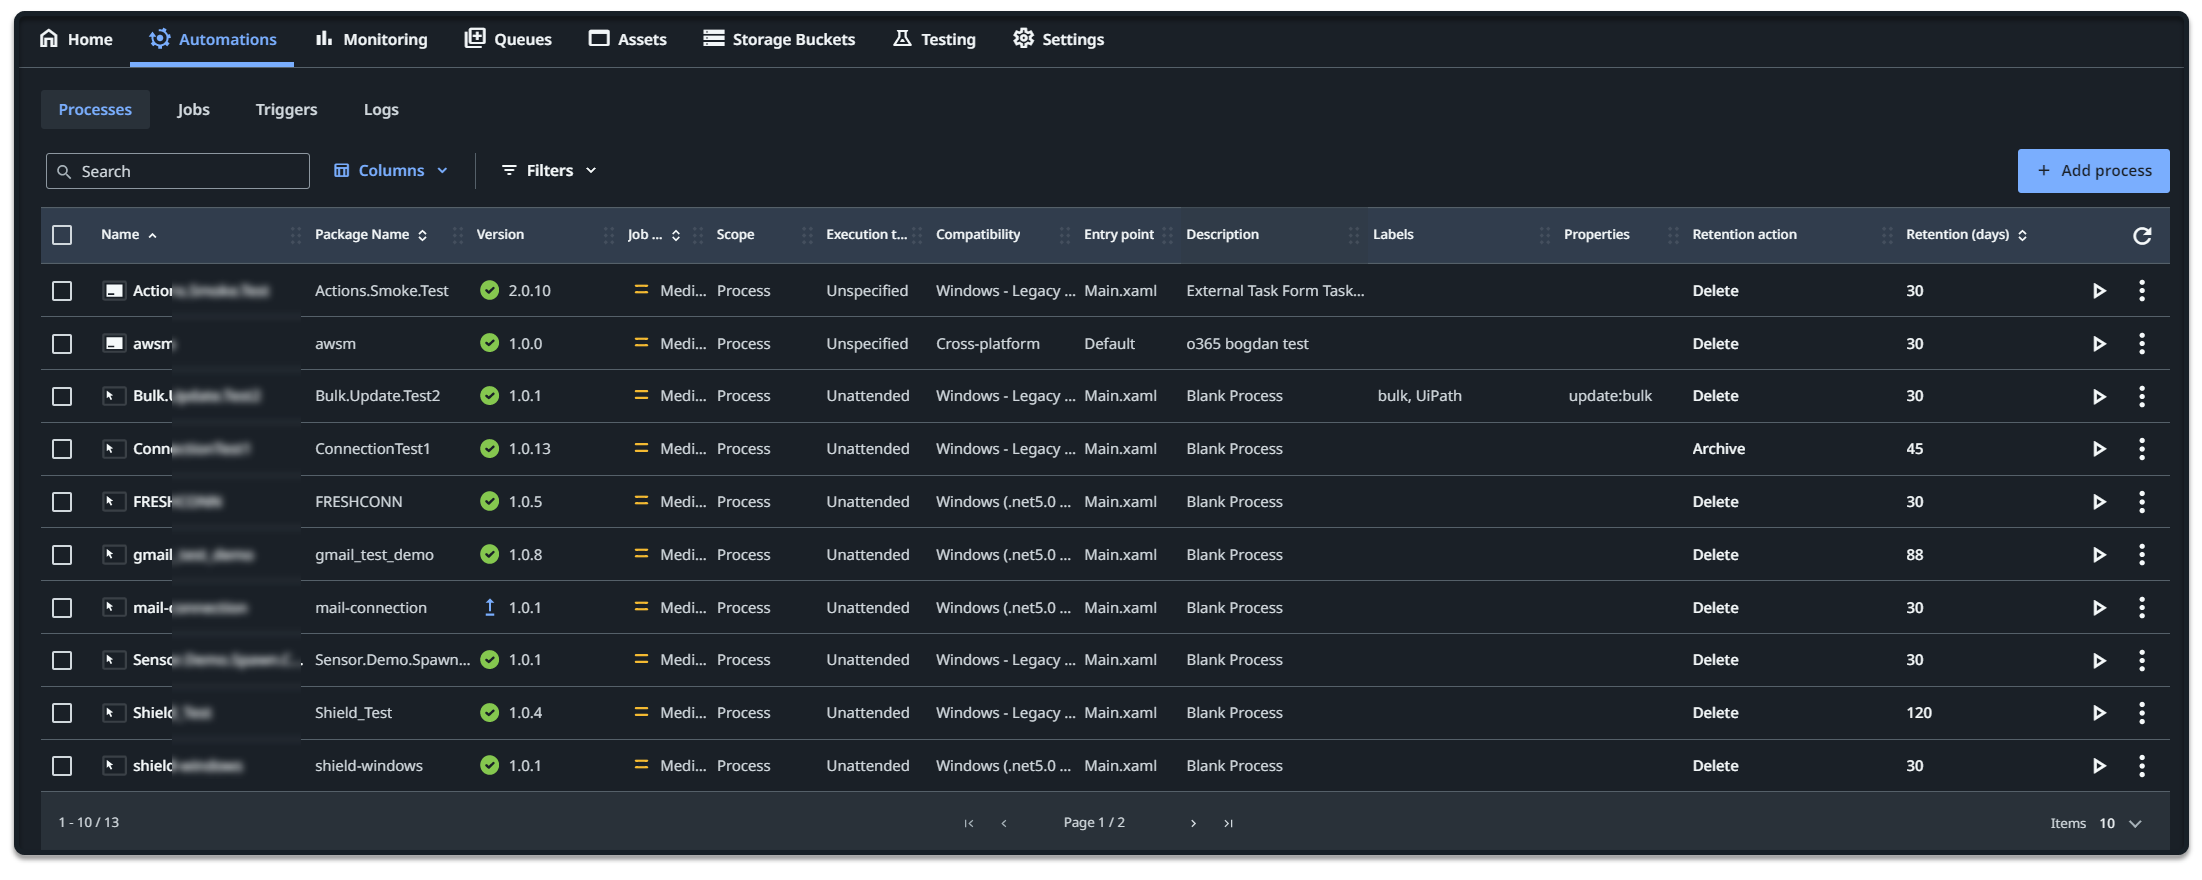Select the Actions.Smoke.Test row checkbox
The height and width of the screenshot is (880, 2202).
point(62,291)
